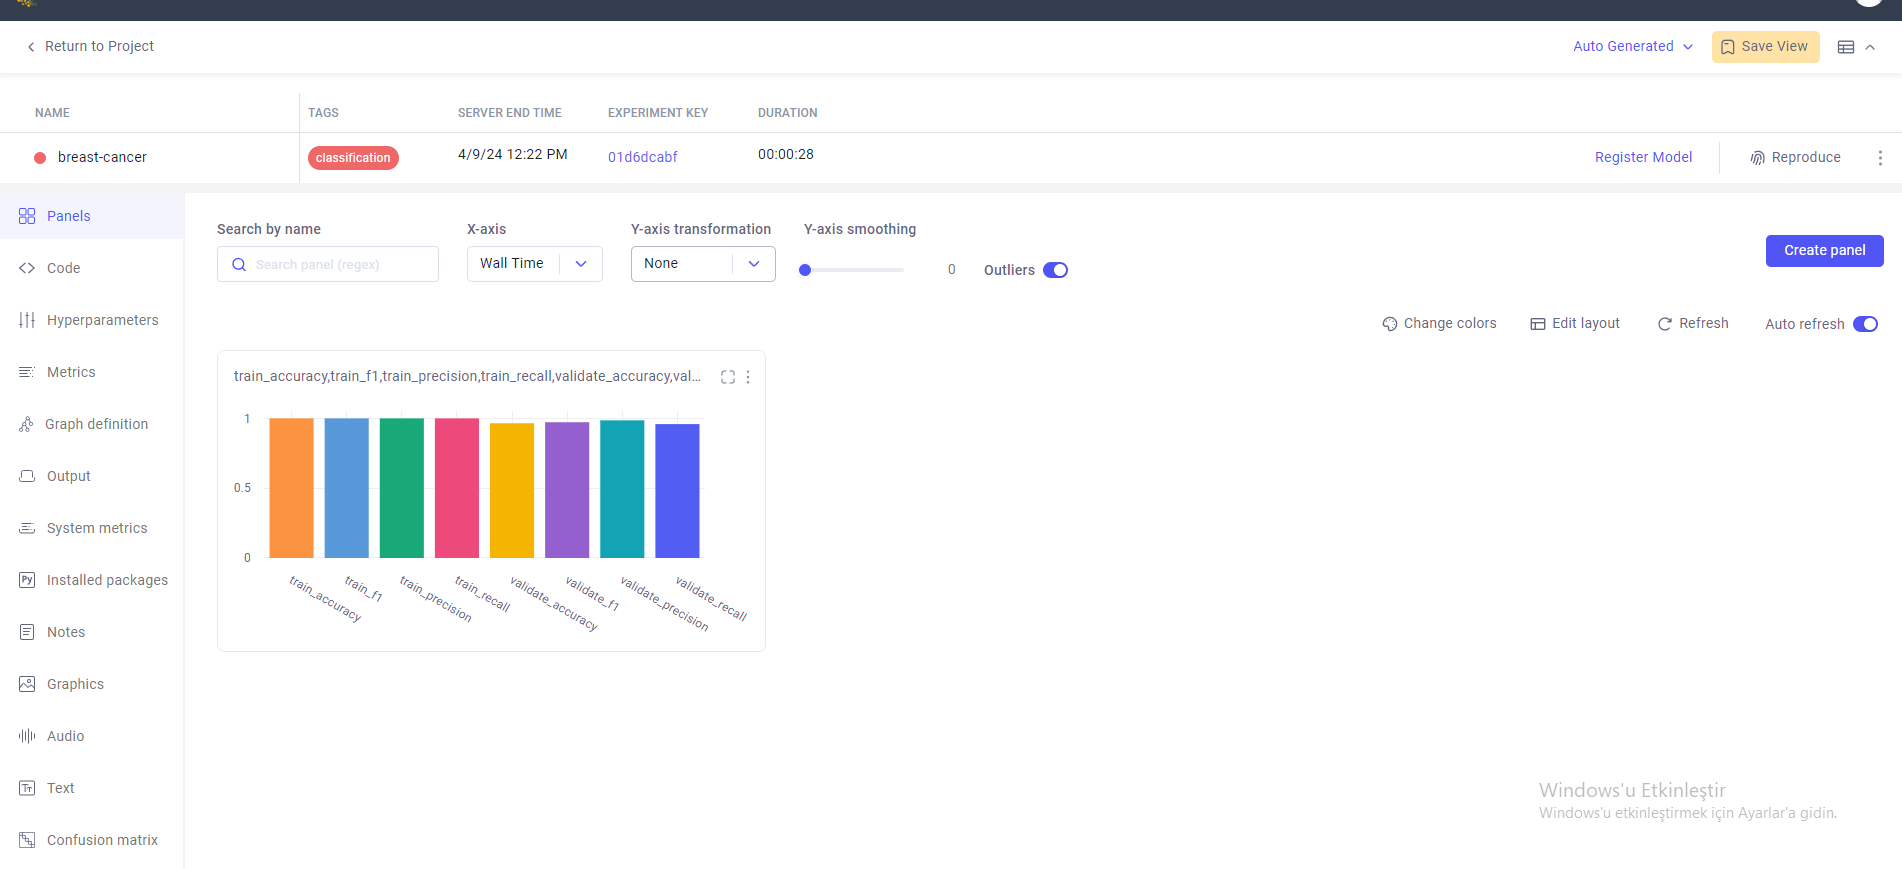Click the Search panel regex input field
The width and height of the screenshot is (1902, 869).
[328, 265]
